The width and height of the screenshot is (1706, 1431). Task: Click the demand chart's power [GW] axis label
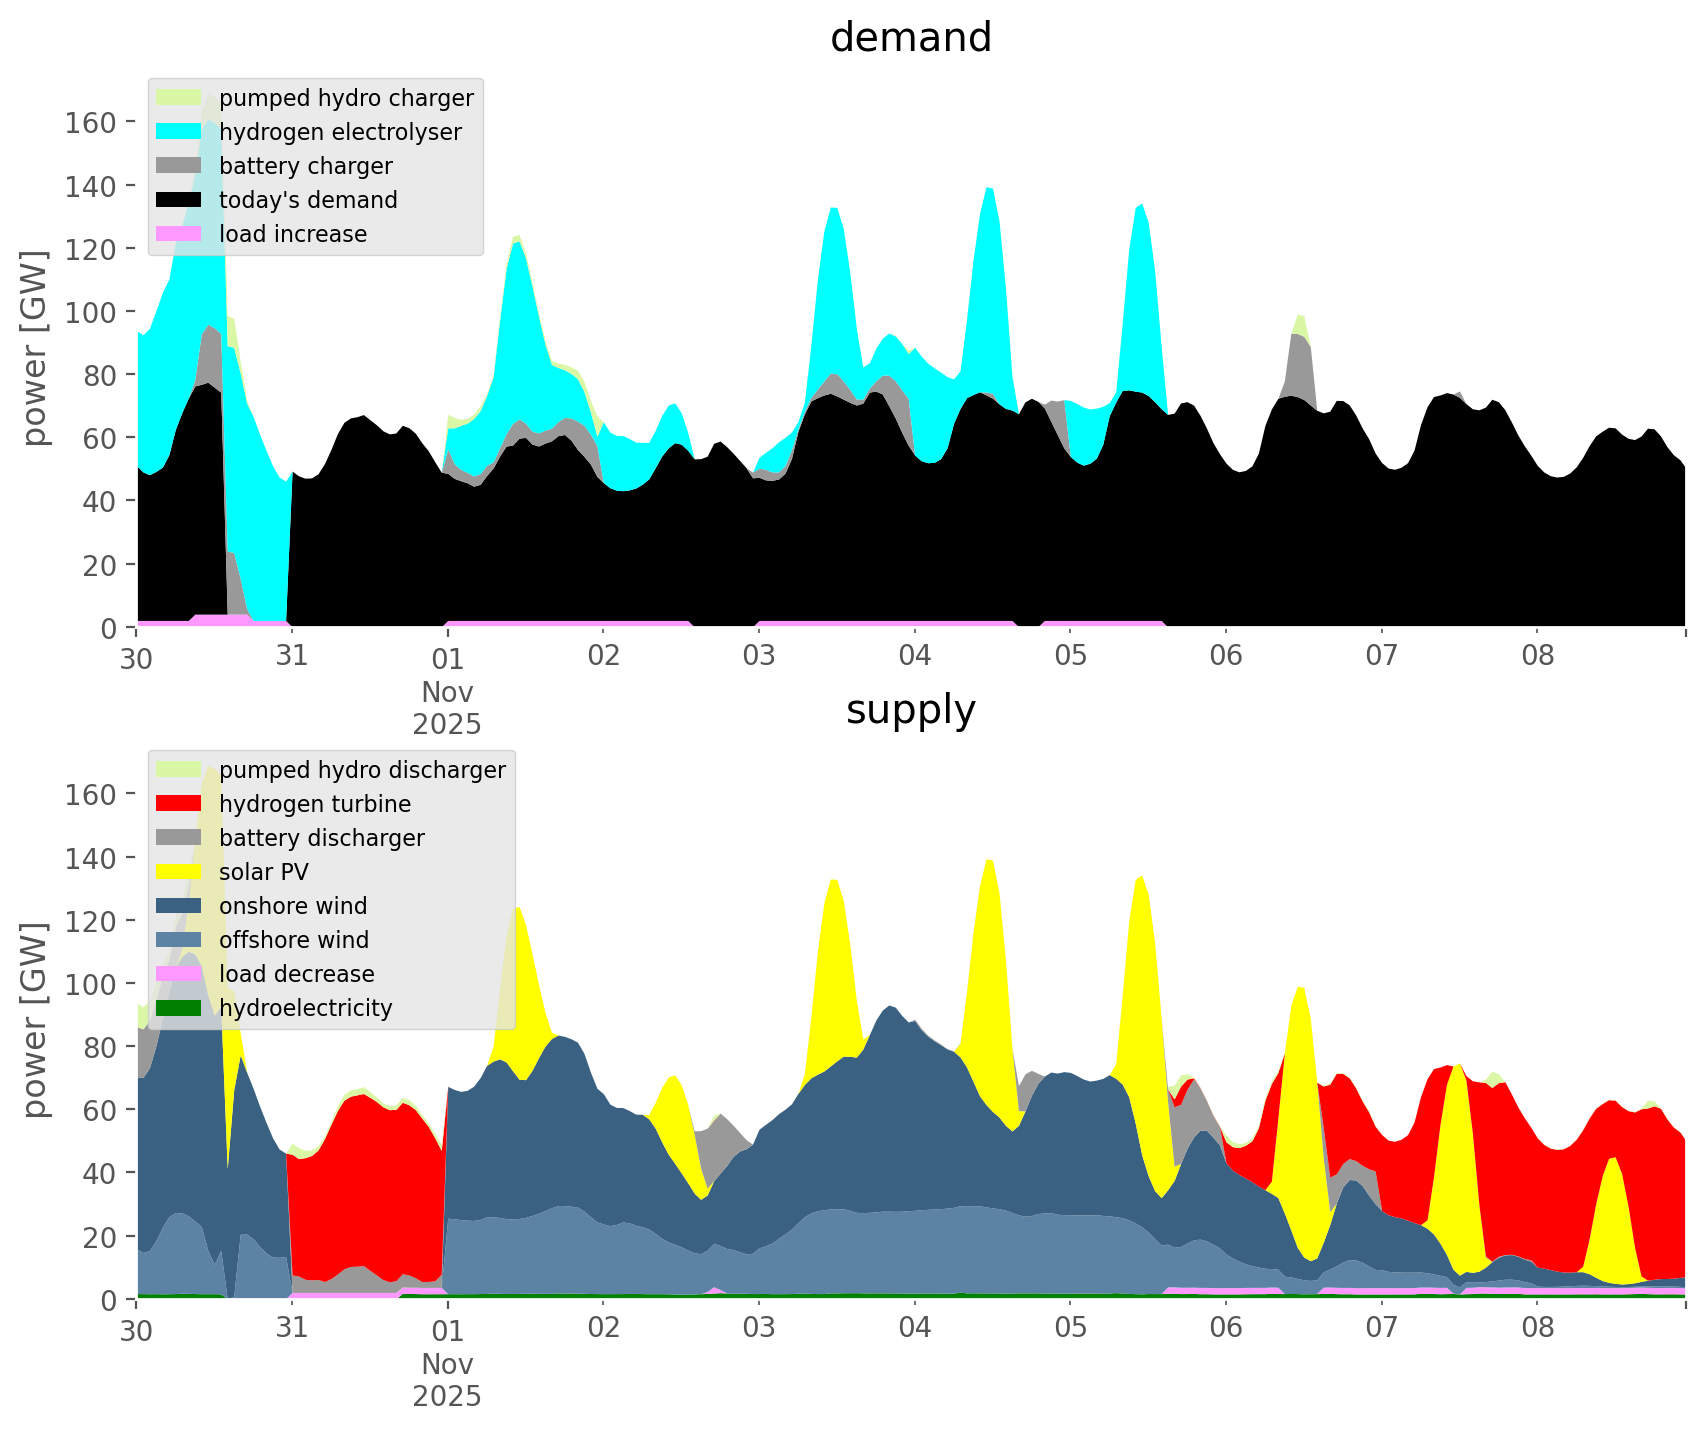click(35, 348)
